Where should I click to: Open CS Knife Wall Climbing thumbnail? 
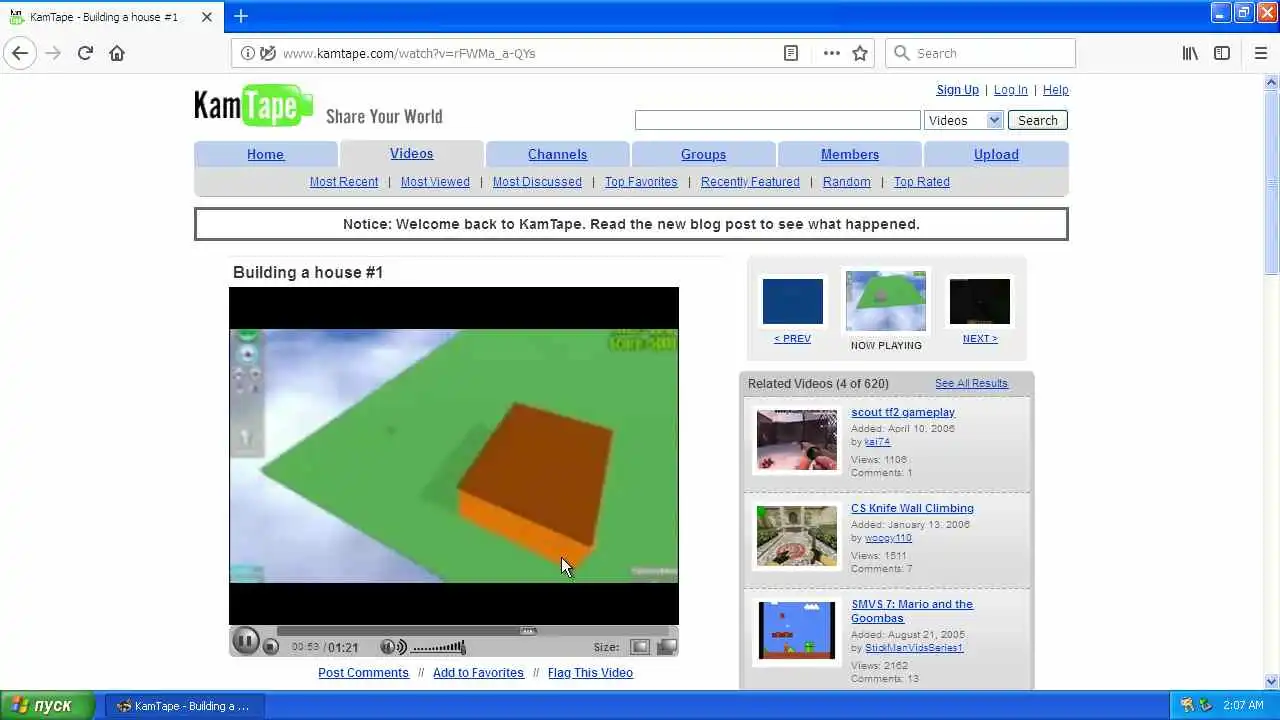pos(796,536)
